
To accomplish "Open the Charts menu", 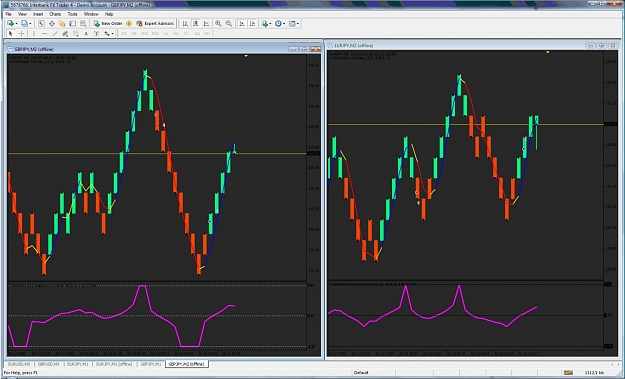I will click(x=55, y=14).
